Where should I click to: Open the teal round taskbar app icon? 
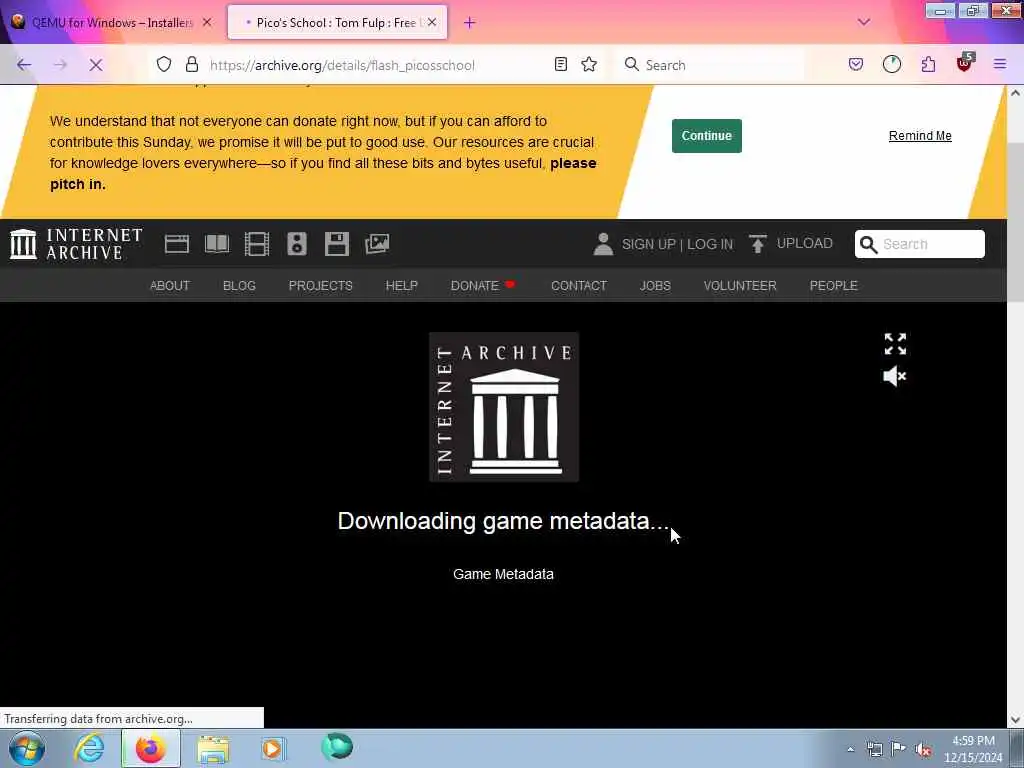(337, 746)
